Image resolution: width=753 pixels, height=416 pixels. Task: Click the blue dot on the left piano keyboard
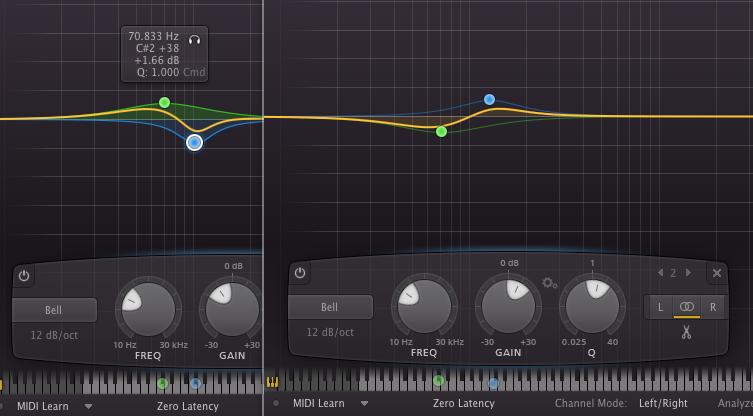click(195, 383)
